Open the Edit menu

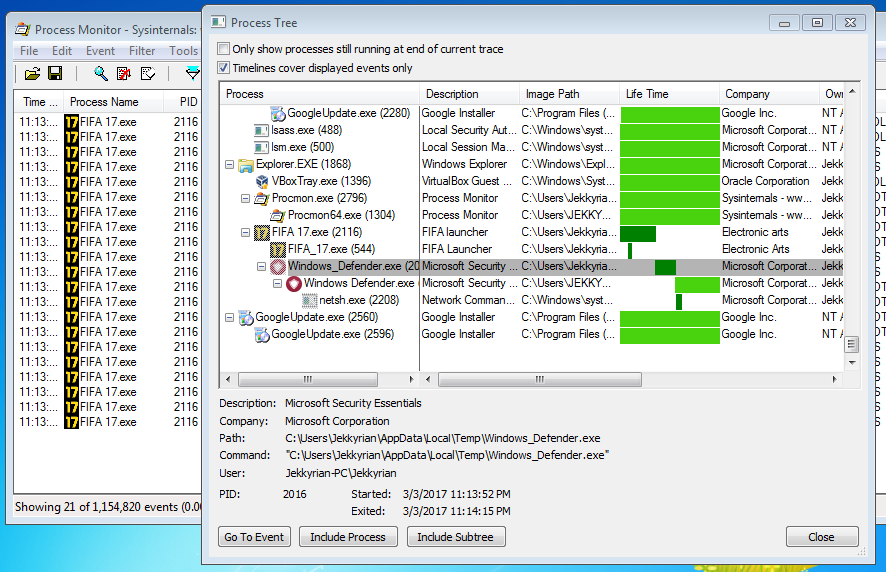62,51
